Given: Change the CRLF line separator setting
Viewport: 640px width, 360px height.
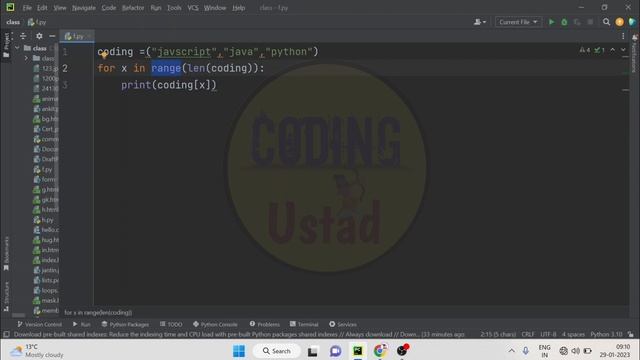Looking at the screenshot, I should point(528,334).
